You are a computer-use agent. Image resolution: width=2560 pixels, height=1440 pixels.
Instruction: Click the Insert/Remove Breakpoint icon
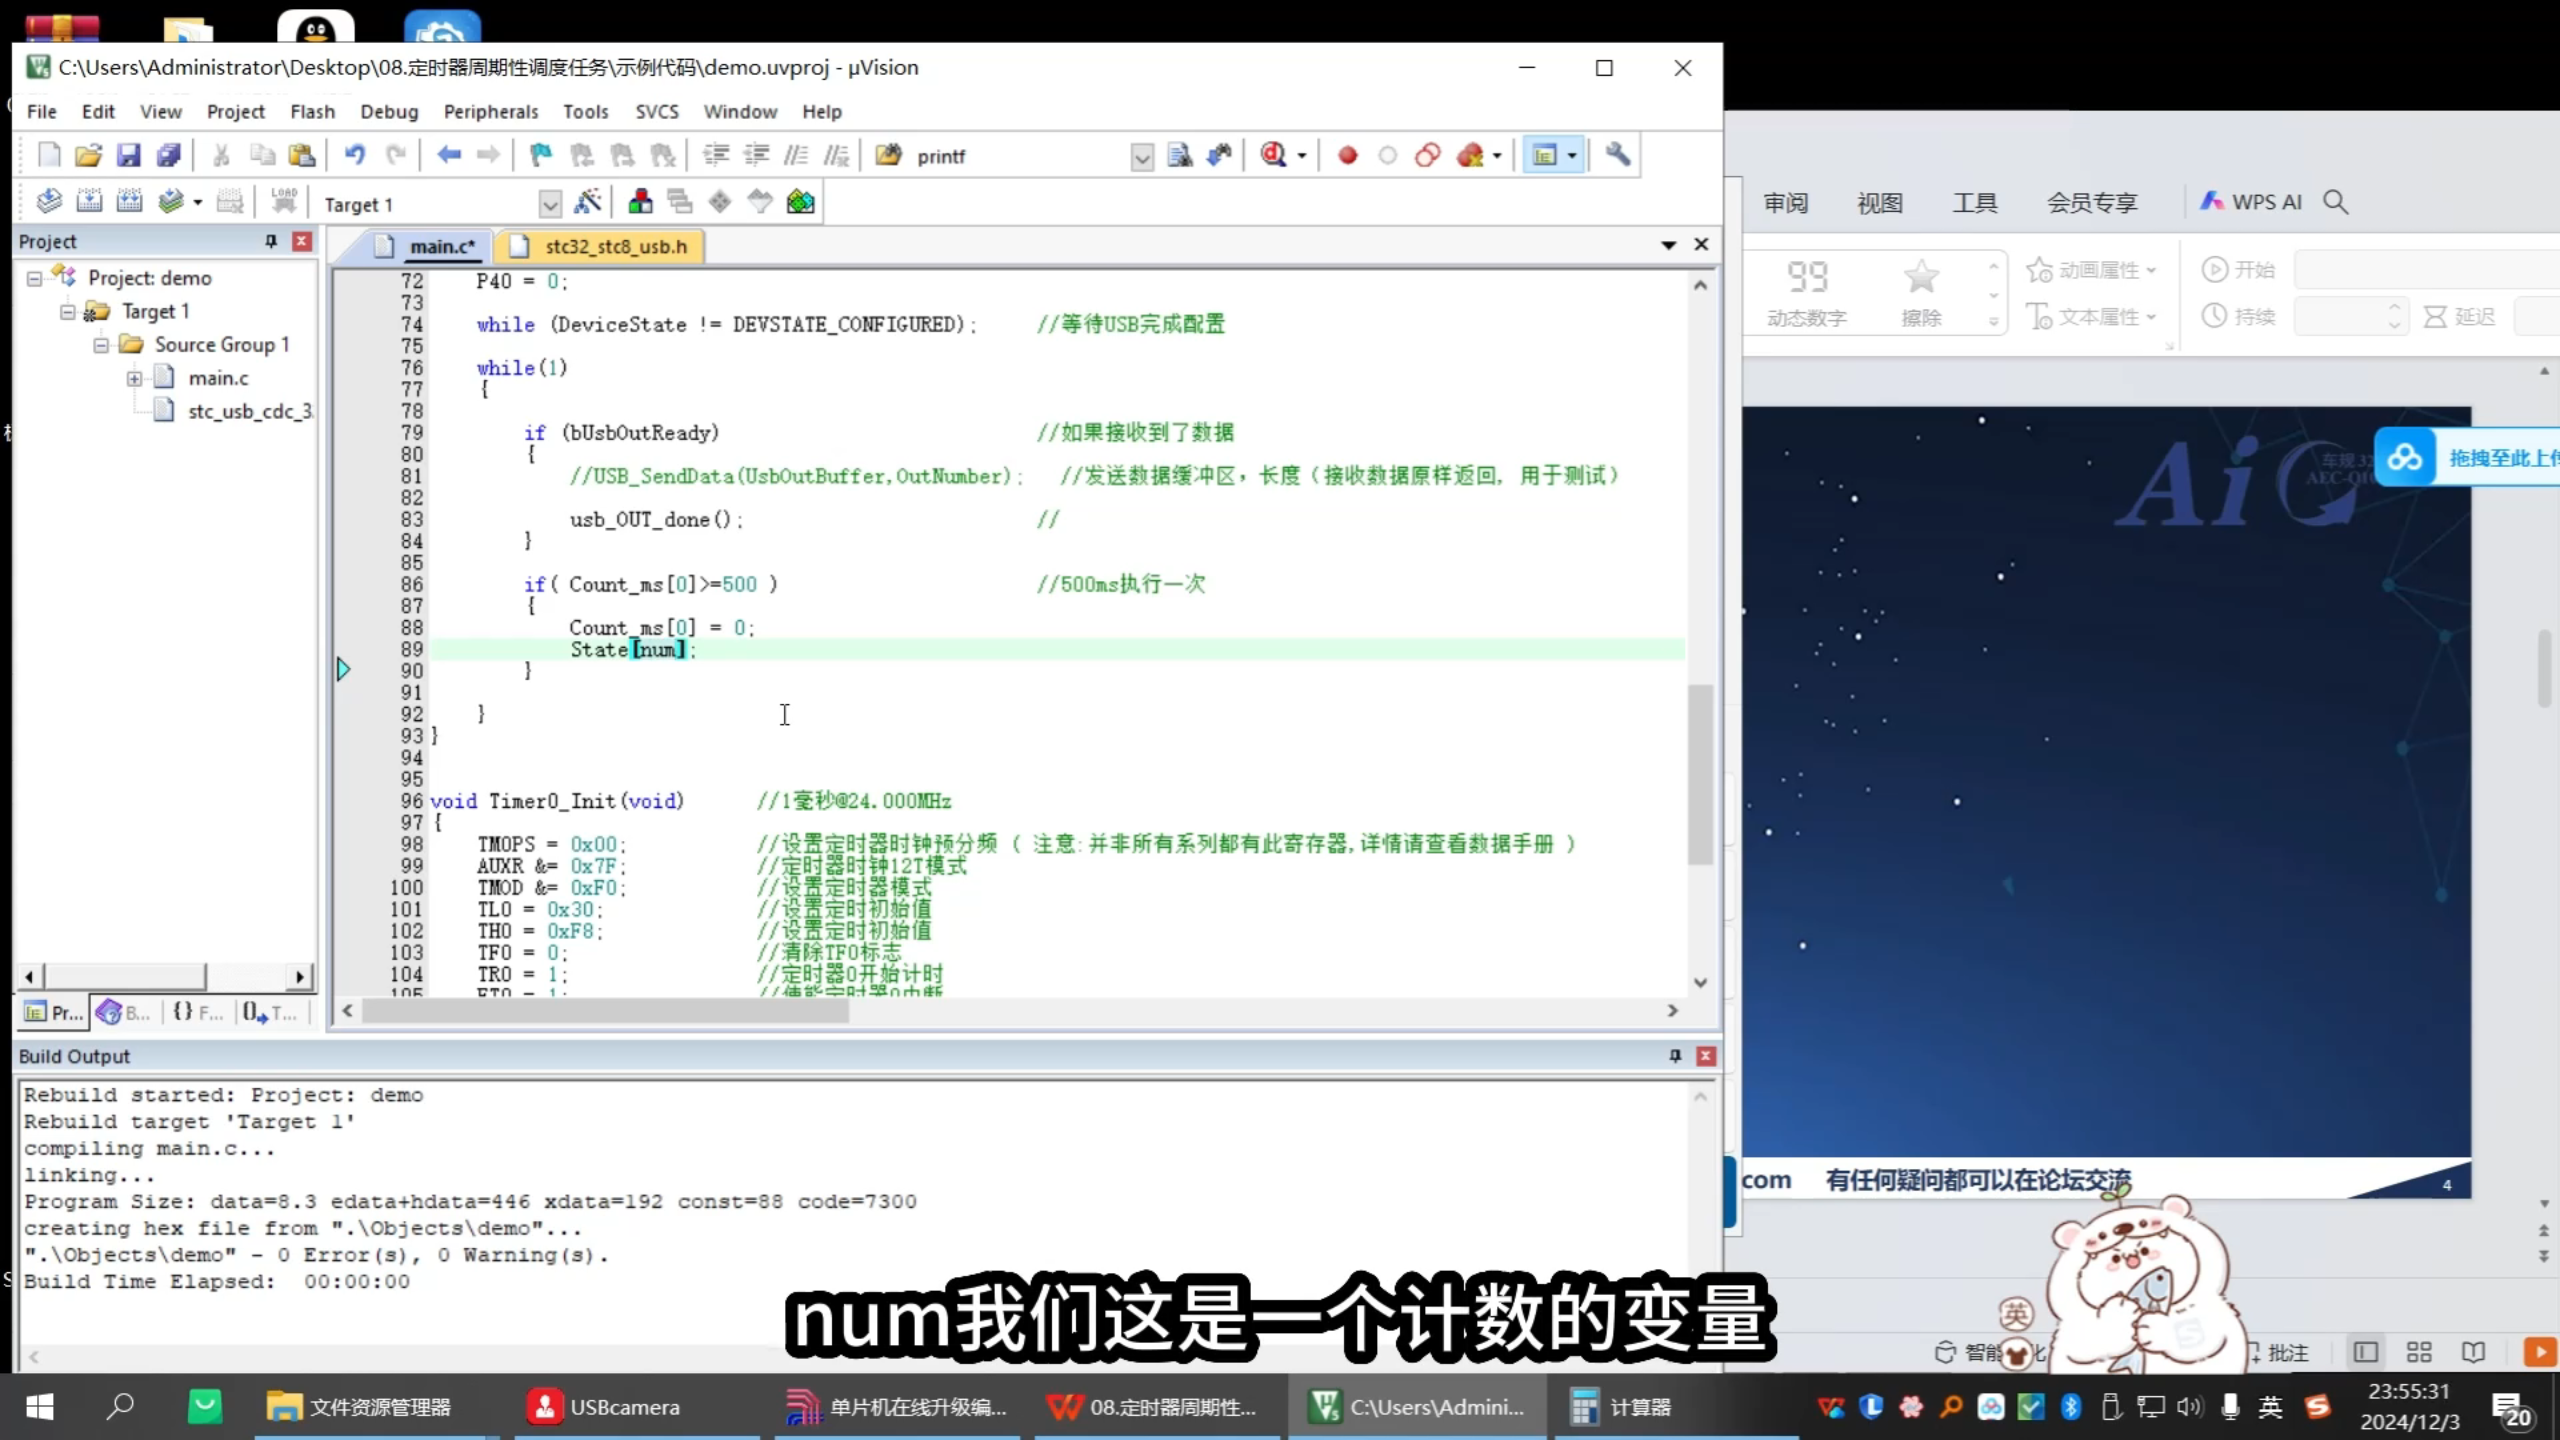point(1347,156)
